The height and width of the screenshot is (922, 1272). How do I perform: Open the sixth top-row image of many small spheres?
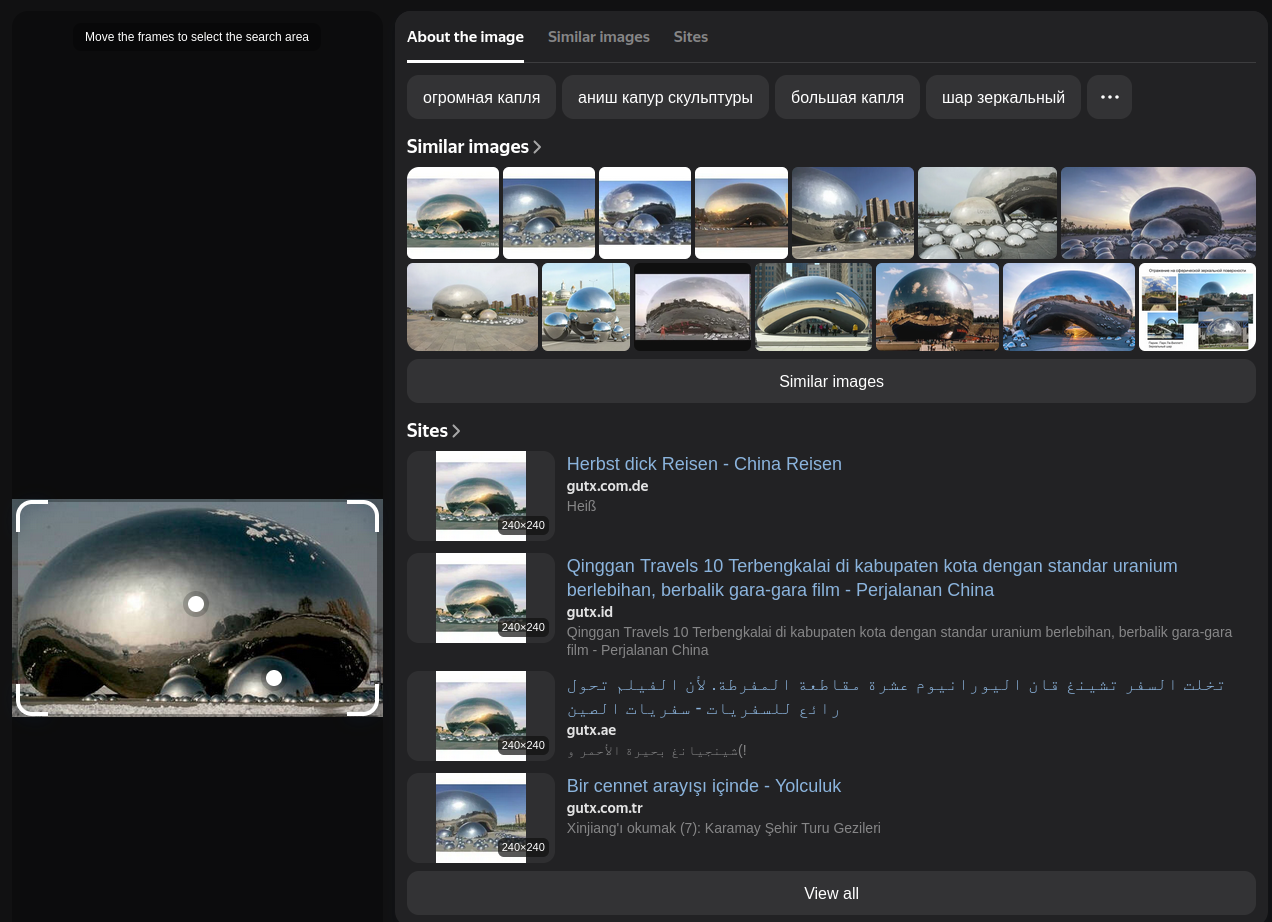pos(987,213)
